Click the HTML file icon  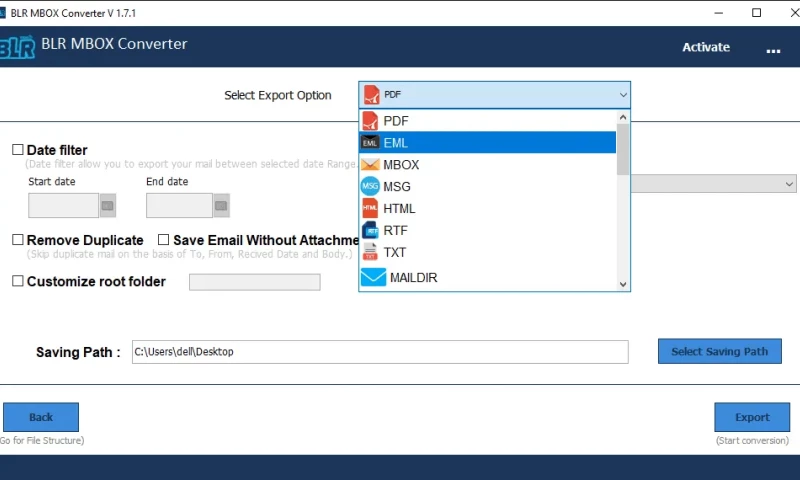(370, 208)
